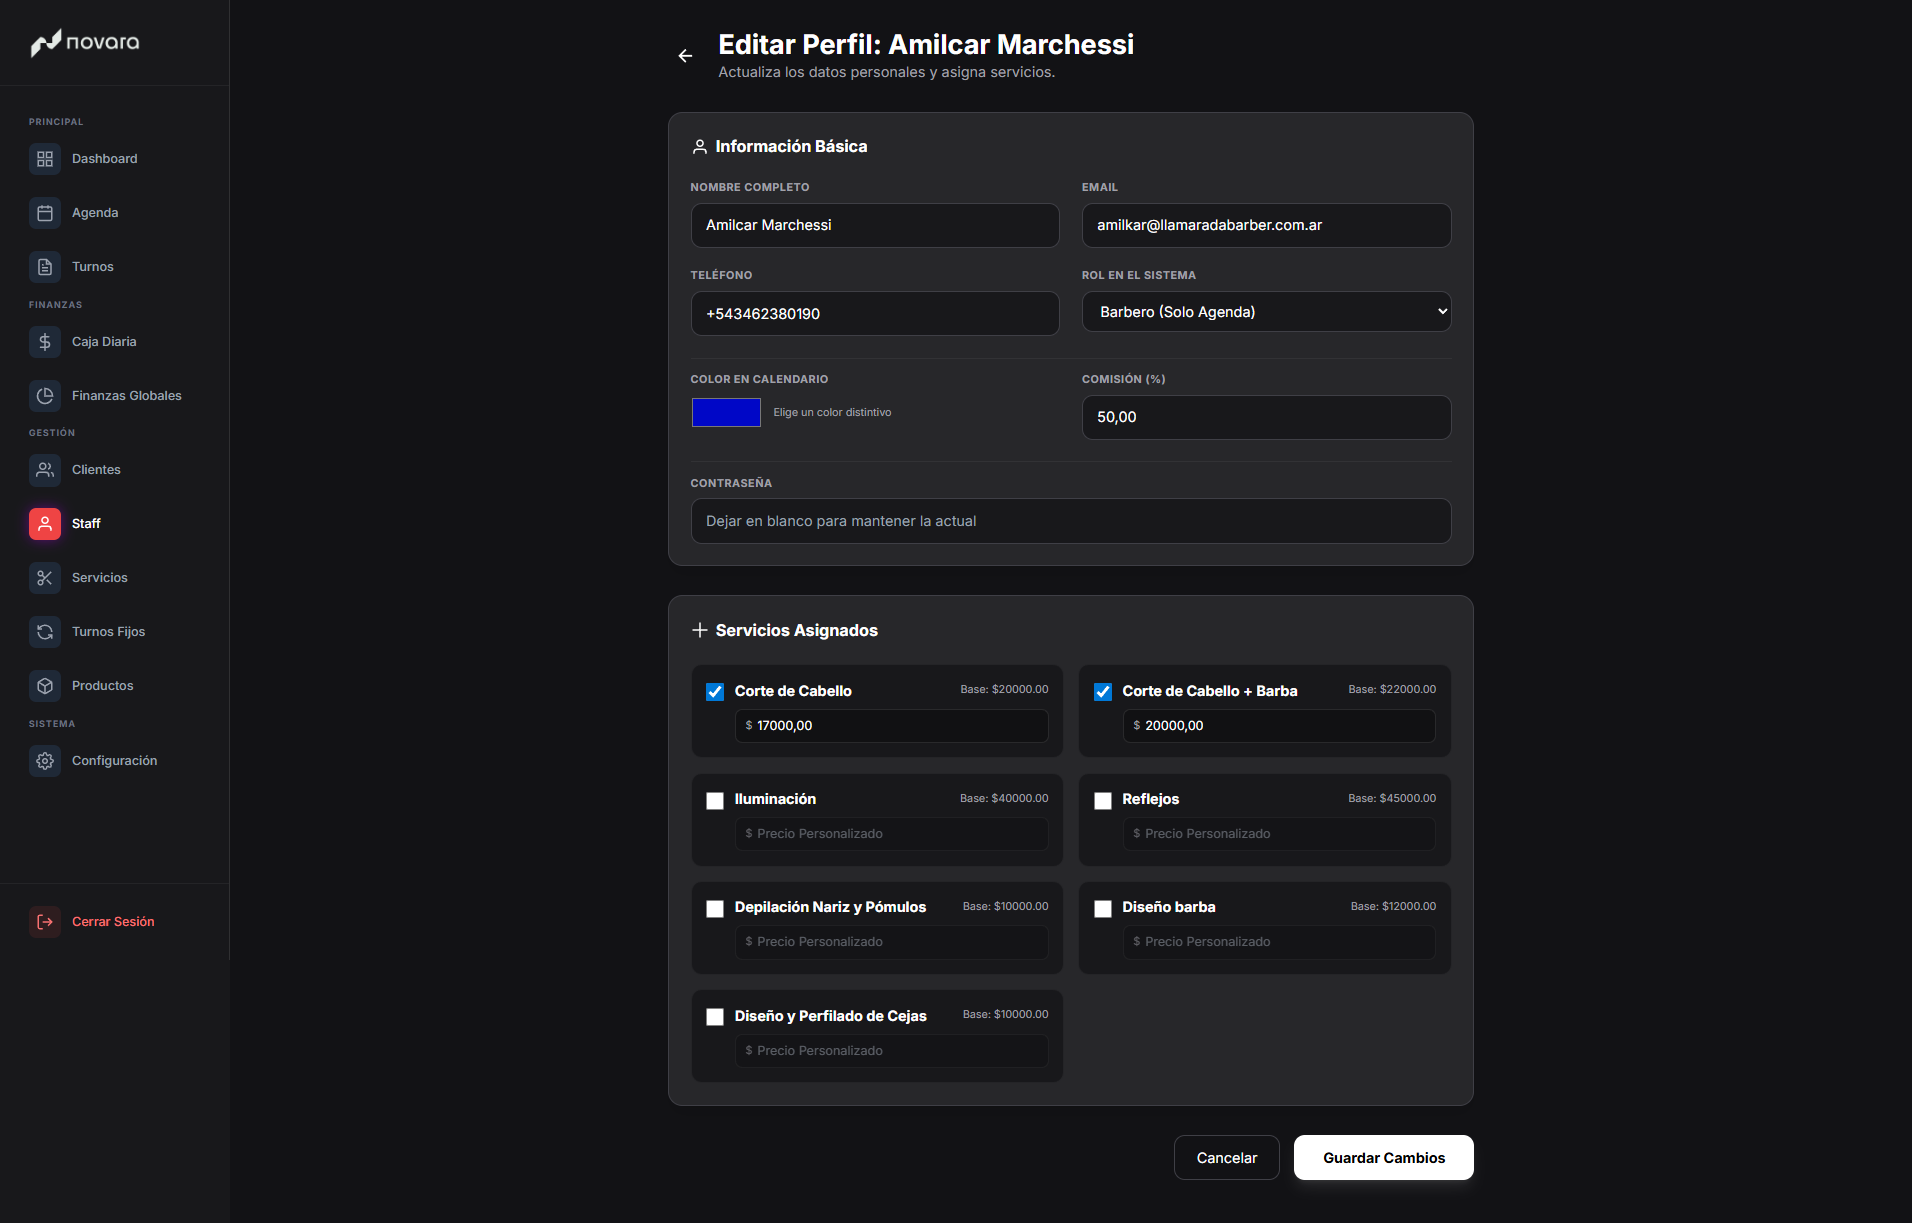The height and width of the screenshot is (1223, 1912).
Task: Click the Agenda calendar icon
Action: 45,213
